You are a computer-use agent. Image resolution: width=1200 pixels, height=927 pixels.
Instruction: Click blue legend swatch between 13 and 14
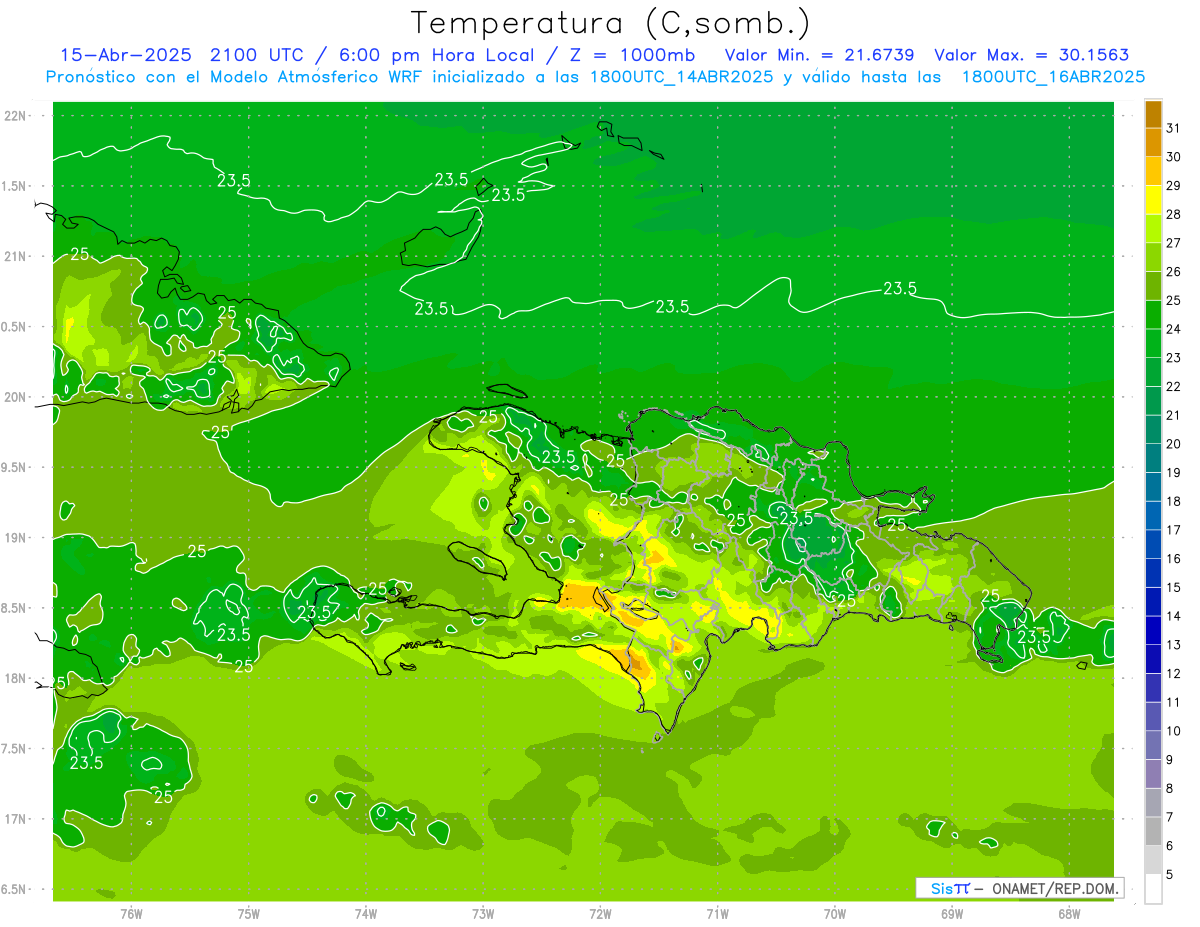1153,630
